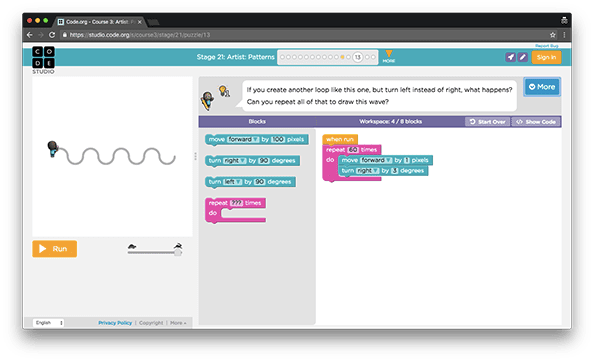Click the orange MORE funnel icon

pyautogui.click(x=389, y=56)
